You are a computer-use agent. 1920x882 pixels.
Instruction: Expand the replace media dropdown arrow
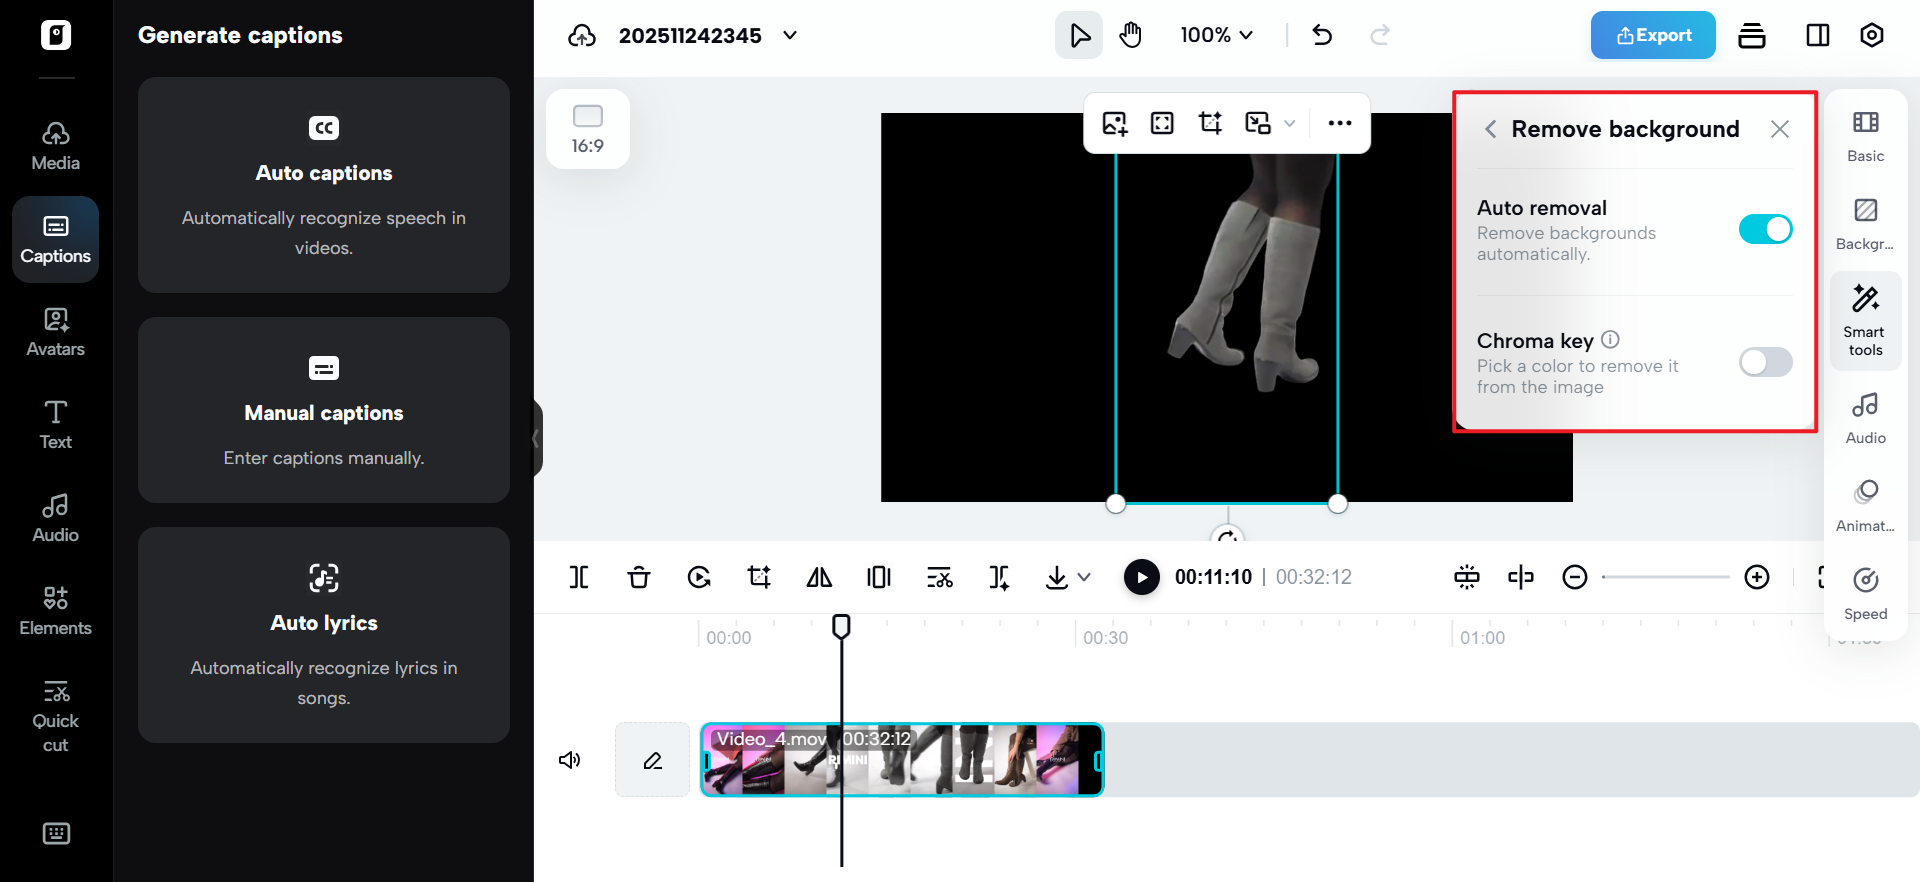pyautogui.click(x=1290, y=124)
